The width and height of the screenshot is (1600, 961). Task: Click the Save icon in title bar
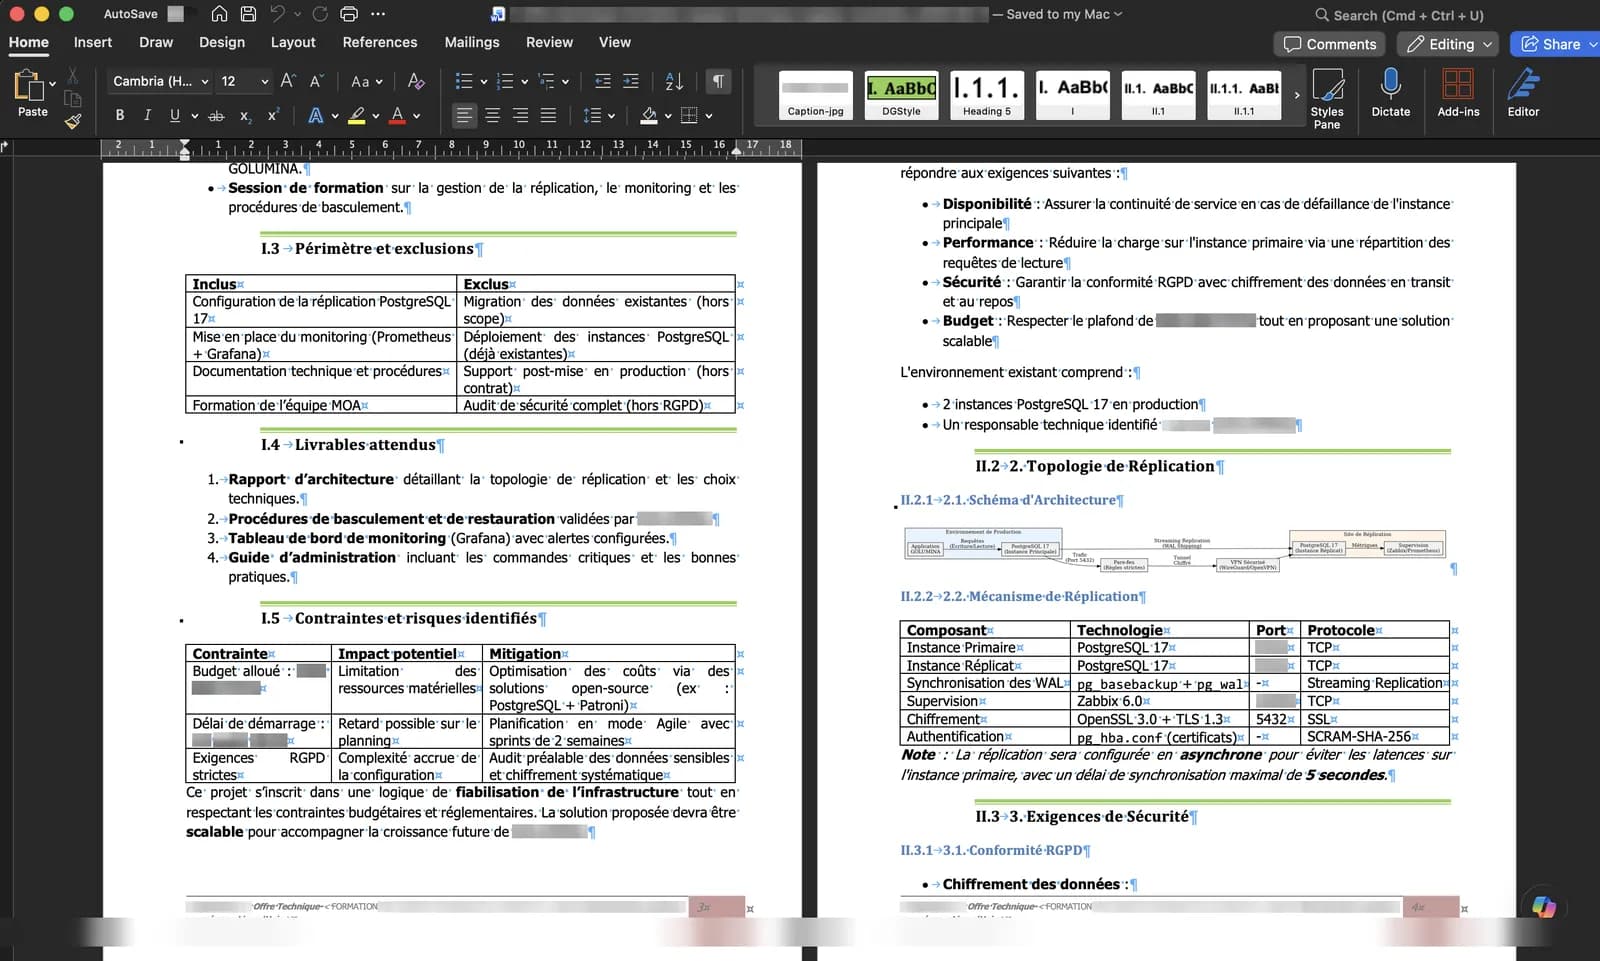point(248,14)
